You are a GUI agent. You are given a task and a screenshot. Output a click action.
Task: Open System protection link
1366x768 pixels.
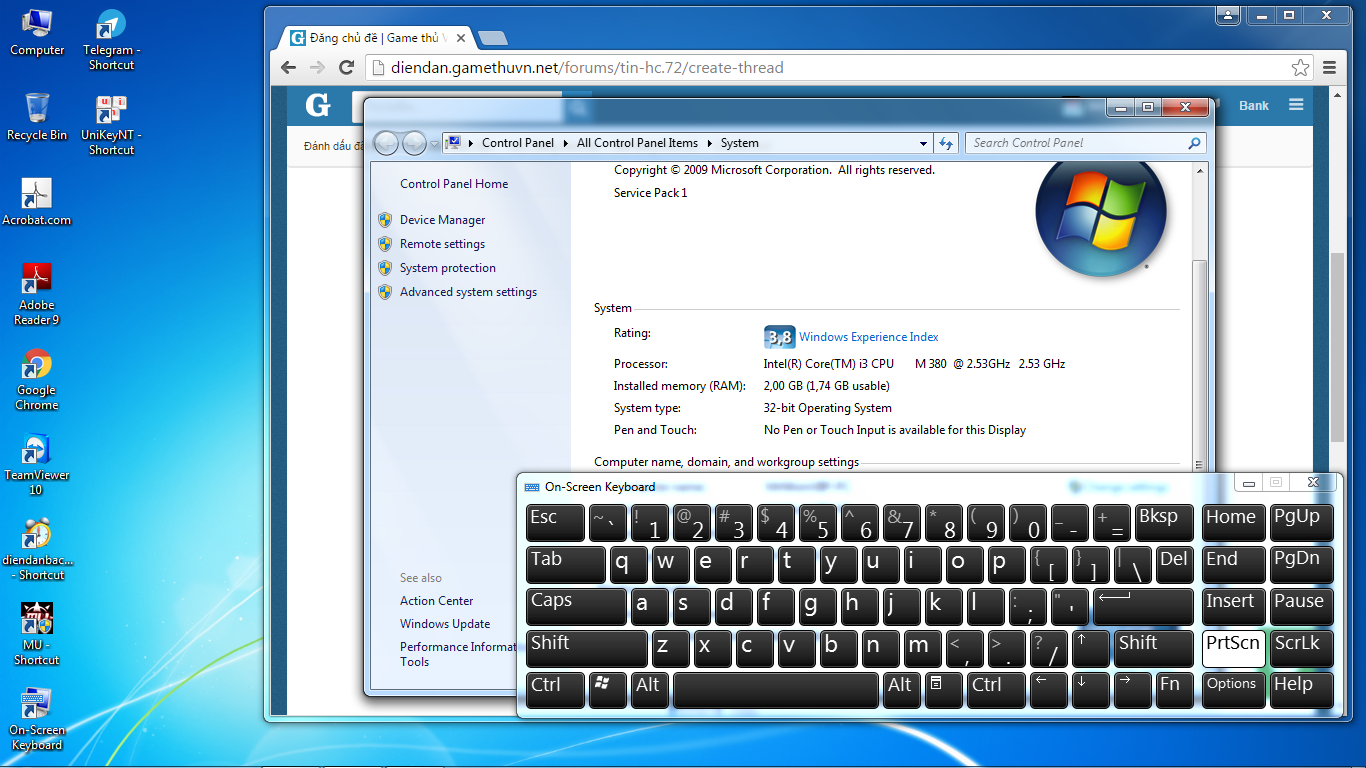click(x=448, y=268)
